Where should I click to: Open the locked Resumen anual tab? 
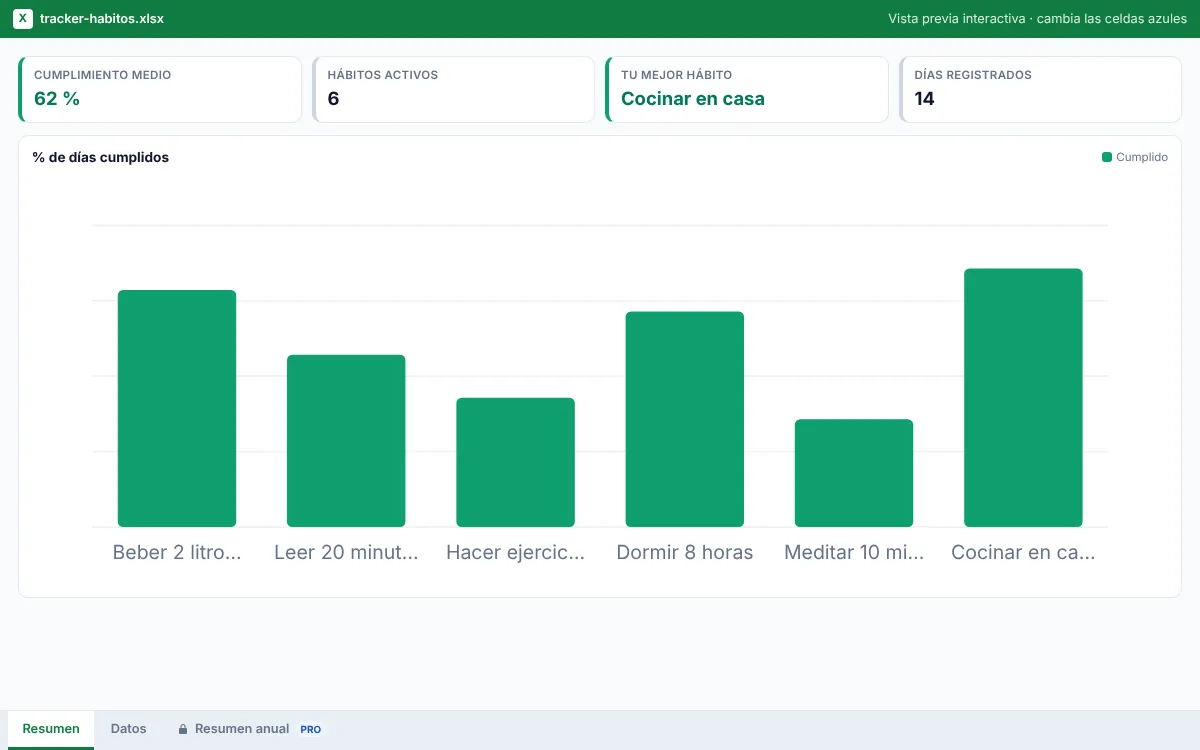[x=249, y=729]
